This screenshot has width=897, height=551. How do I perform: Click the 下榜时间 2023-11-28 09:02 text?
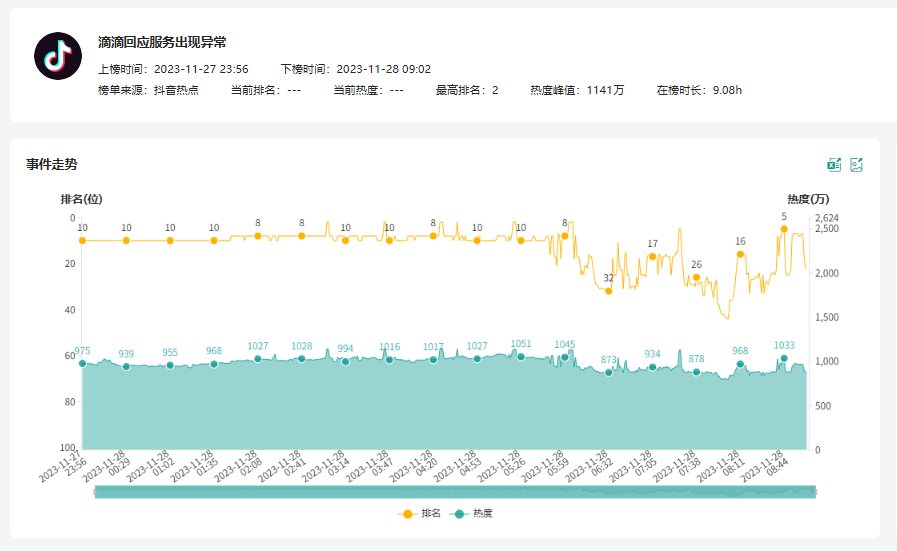point(355,69)
